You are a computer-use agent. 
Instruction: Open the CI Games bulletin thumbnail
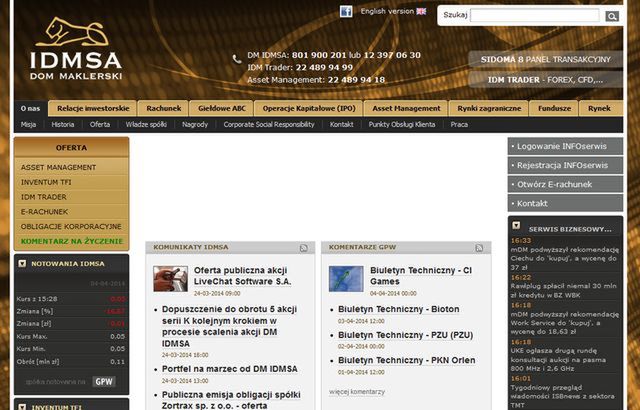tap(346, 279)
